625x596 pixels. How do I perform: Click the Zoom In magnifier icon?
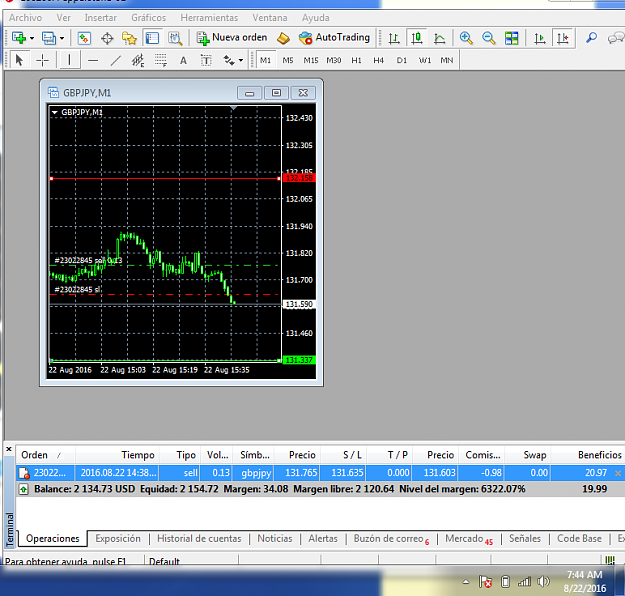(466, 38)
